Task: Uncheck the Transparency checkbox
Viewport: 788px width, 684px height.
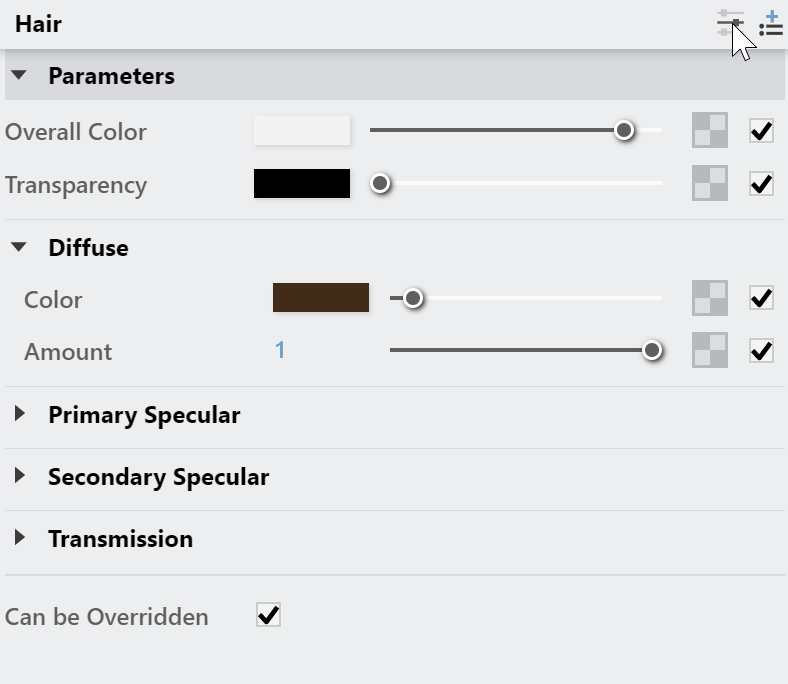Action: [761, 183]
